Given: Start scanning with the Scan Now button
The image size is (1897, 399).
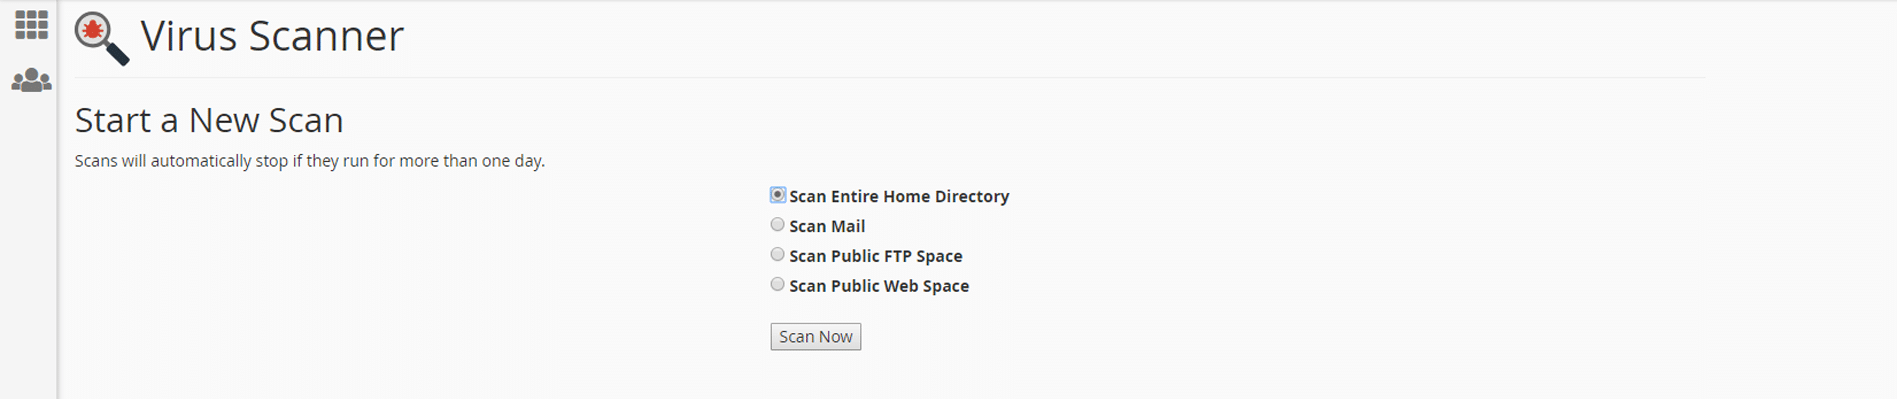Looking at the screenshot, I should pos(816,337).
